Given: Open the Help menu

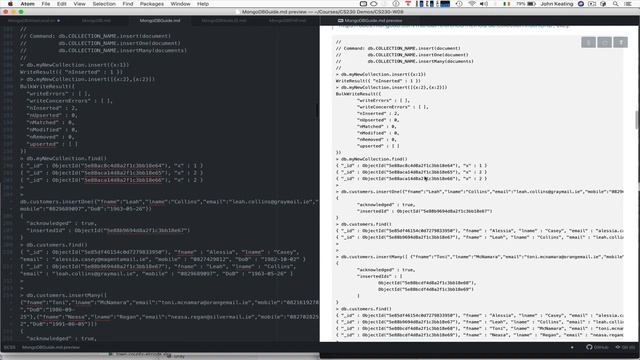Looking at the screenshot, I should [203, 4].
